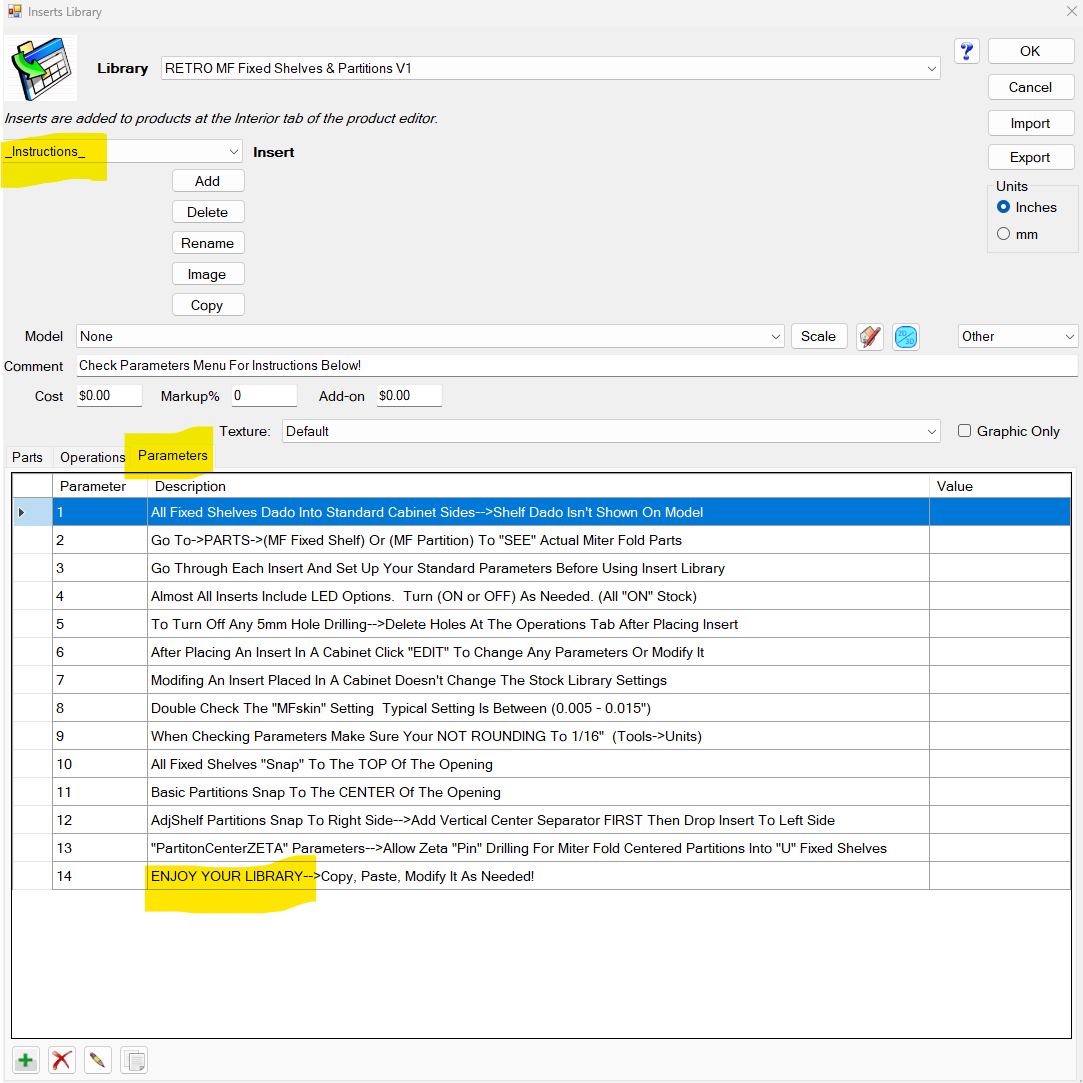Click the green plus add parameter icon
The image size is (1083, 1083).
click(x=26, y=1060)
